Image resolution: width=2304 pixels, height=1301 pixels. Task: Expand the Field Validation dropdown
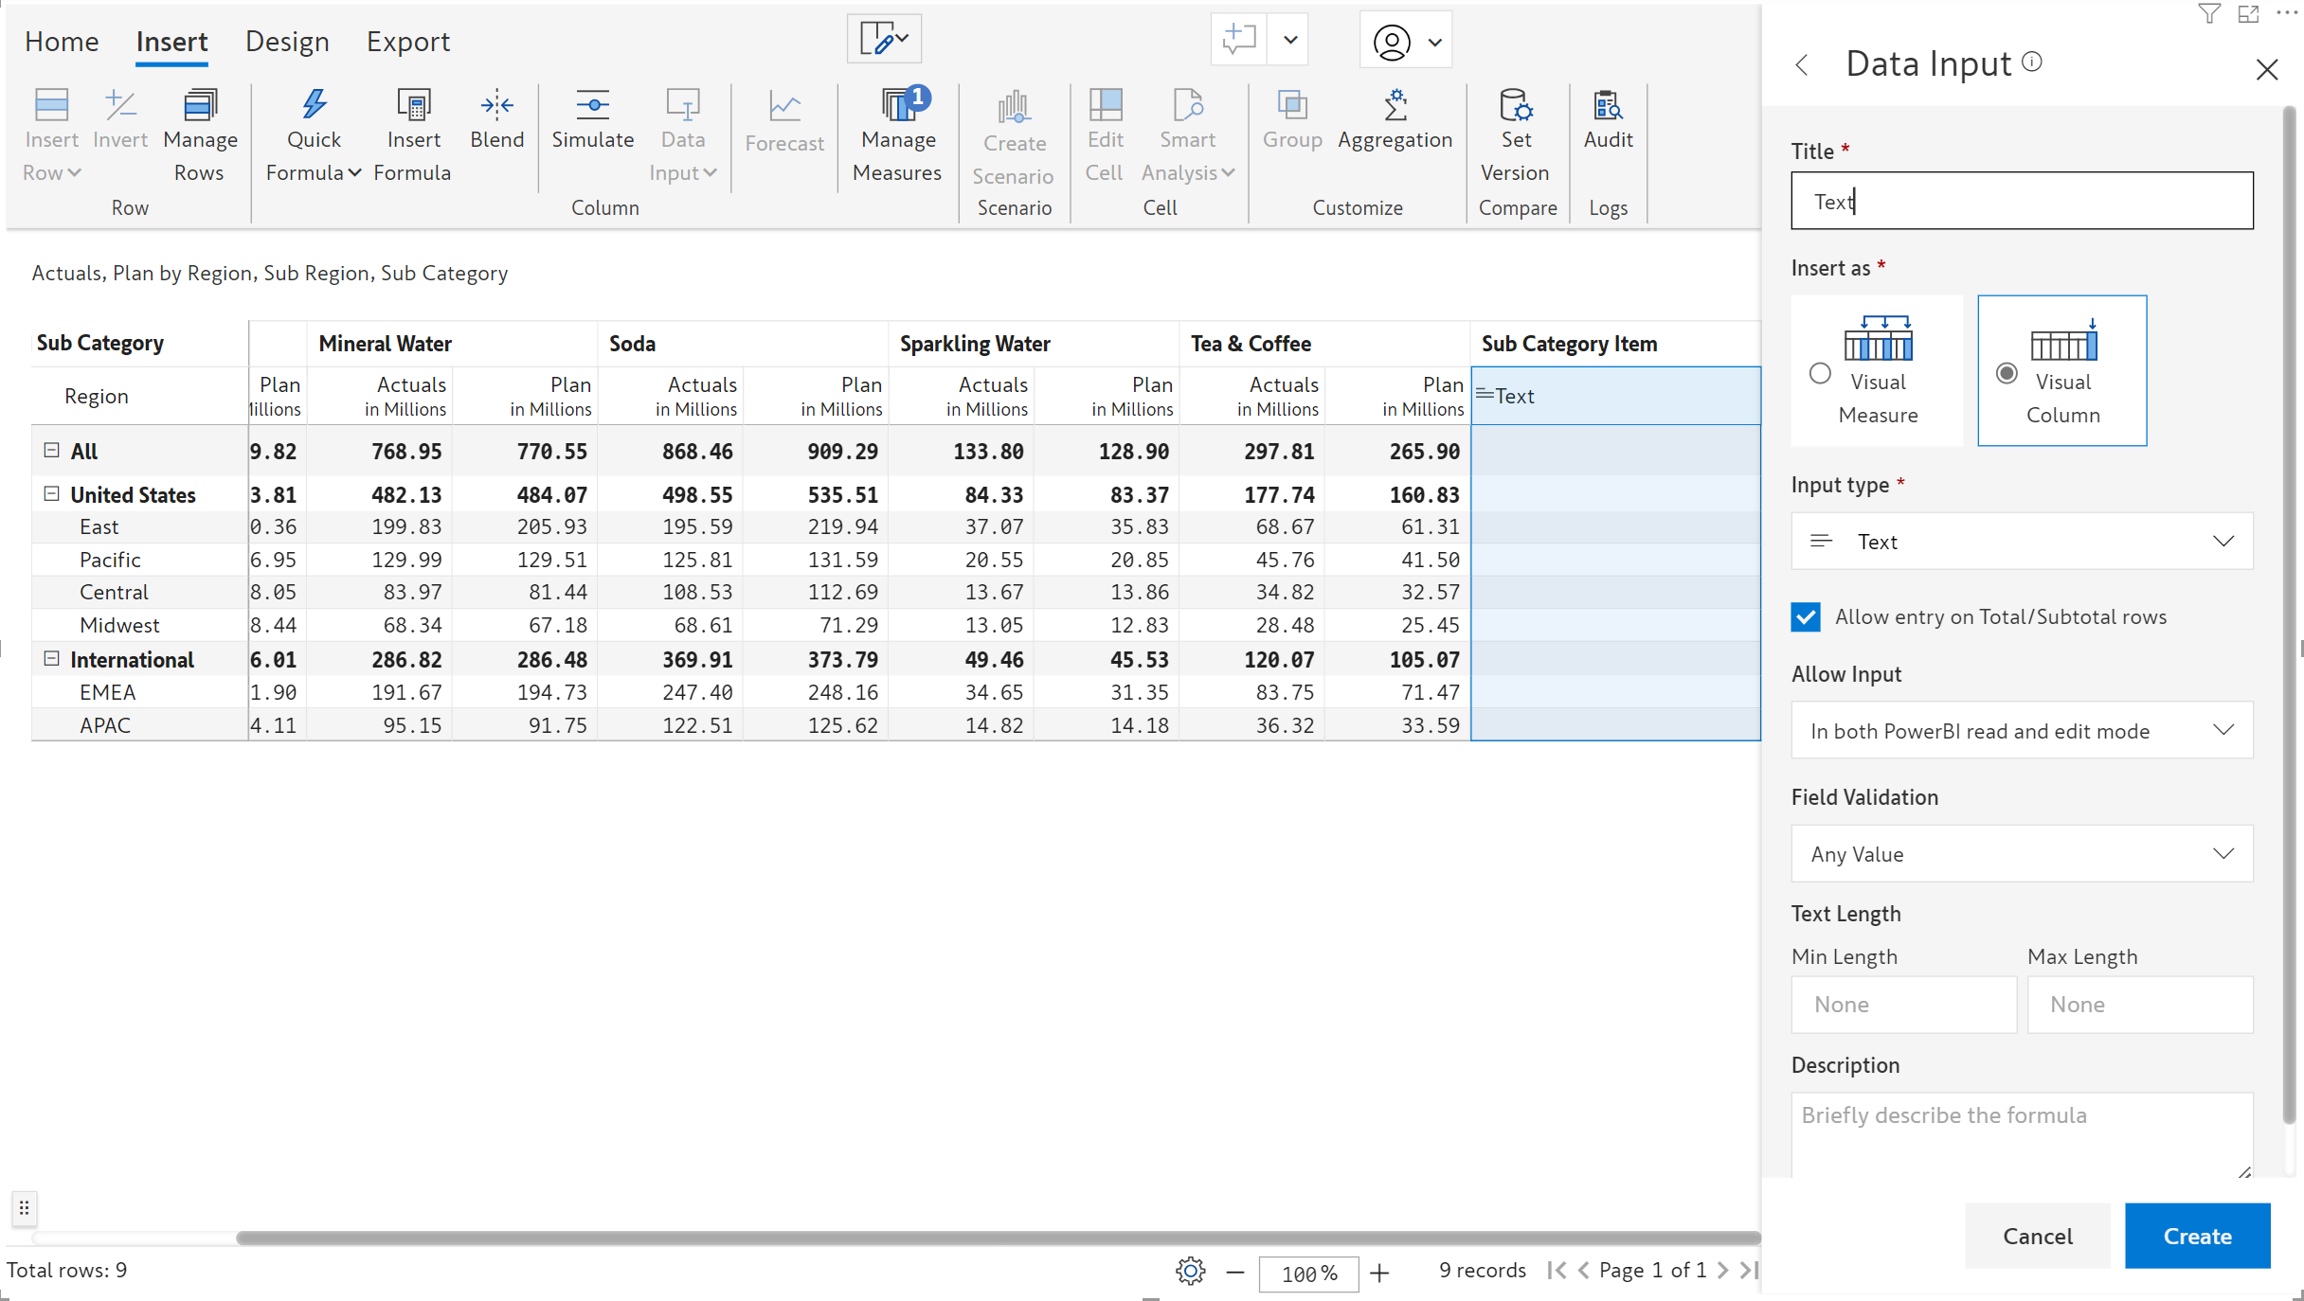[2021, 854]
